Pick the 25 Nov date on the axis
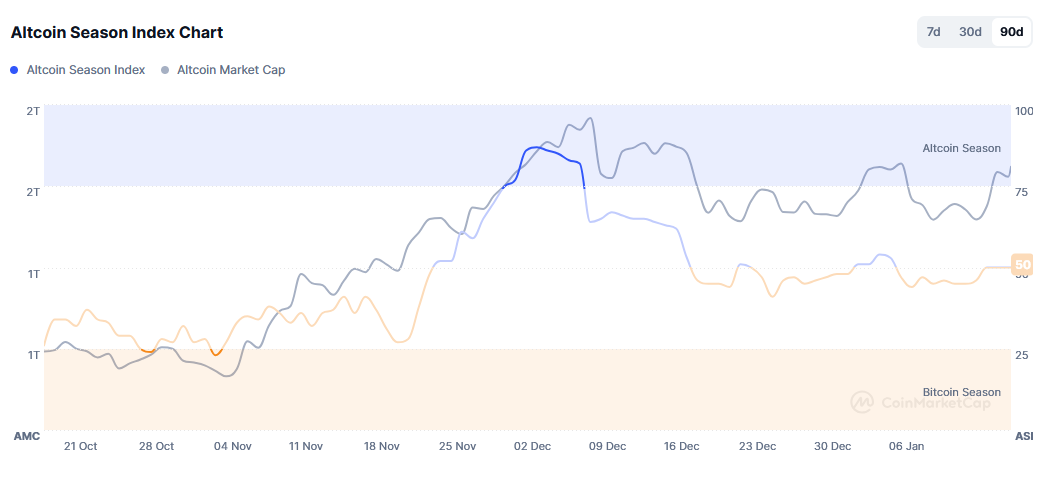Image resolution: width=1044 pixels, height=479 pixels. [x=458, y=446]
